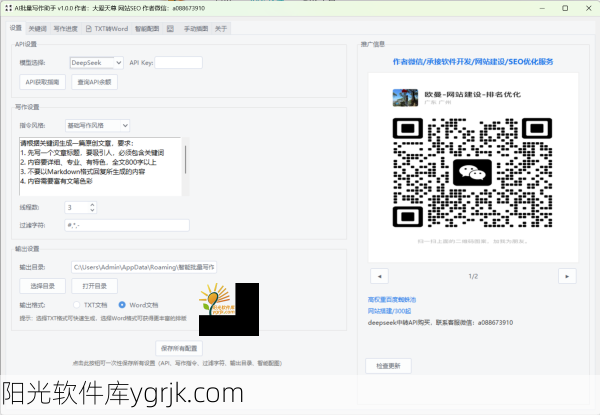This screenshot has width=600, height=415.
Task: Click the app icon in title bar
Action: click(x=8, y=8)
